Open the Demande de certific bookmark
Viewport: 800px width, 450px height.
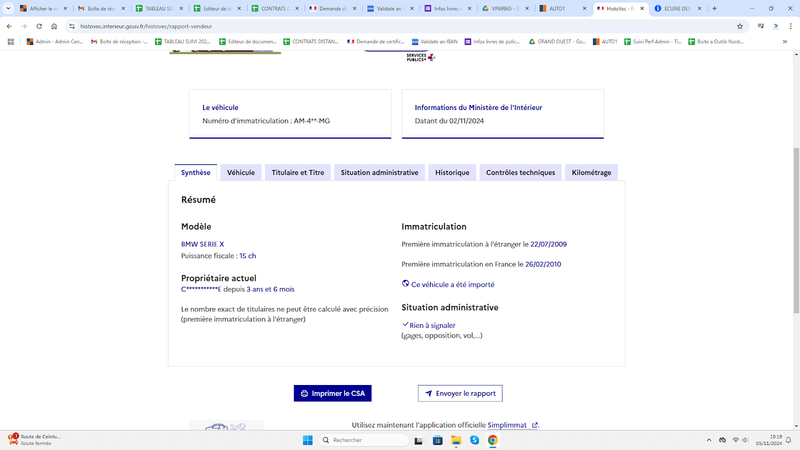click(376, 41)
